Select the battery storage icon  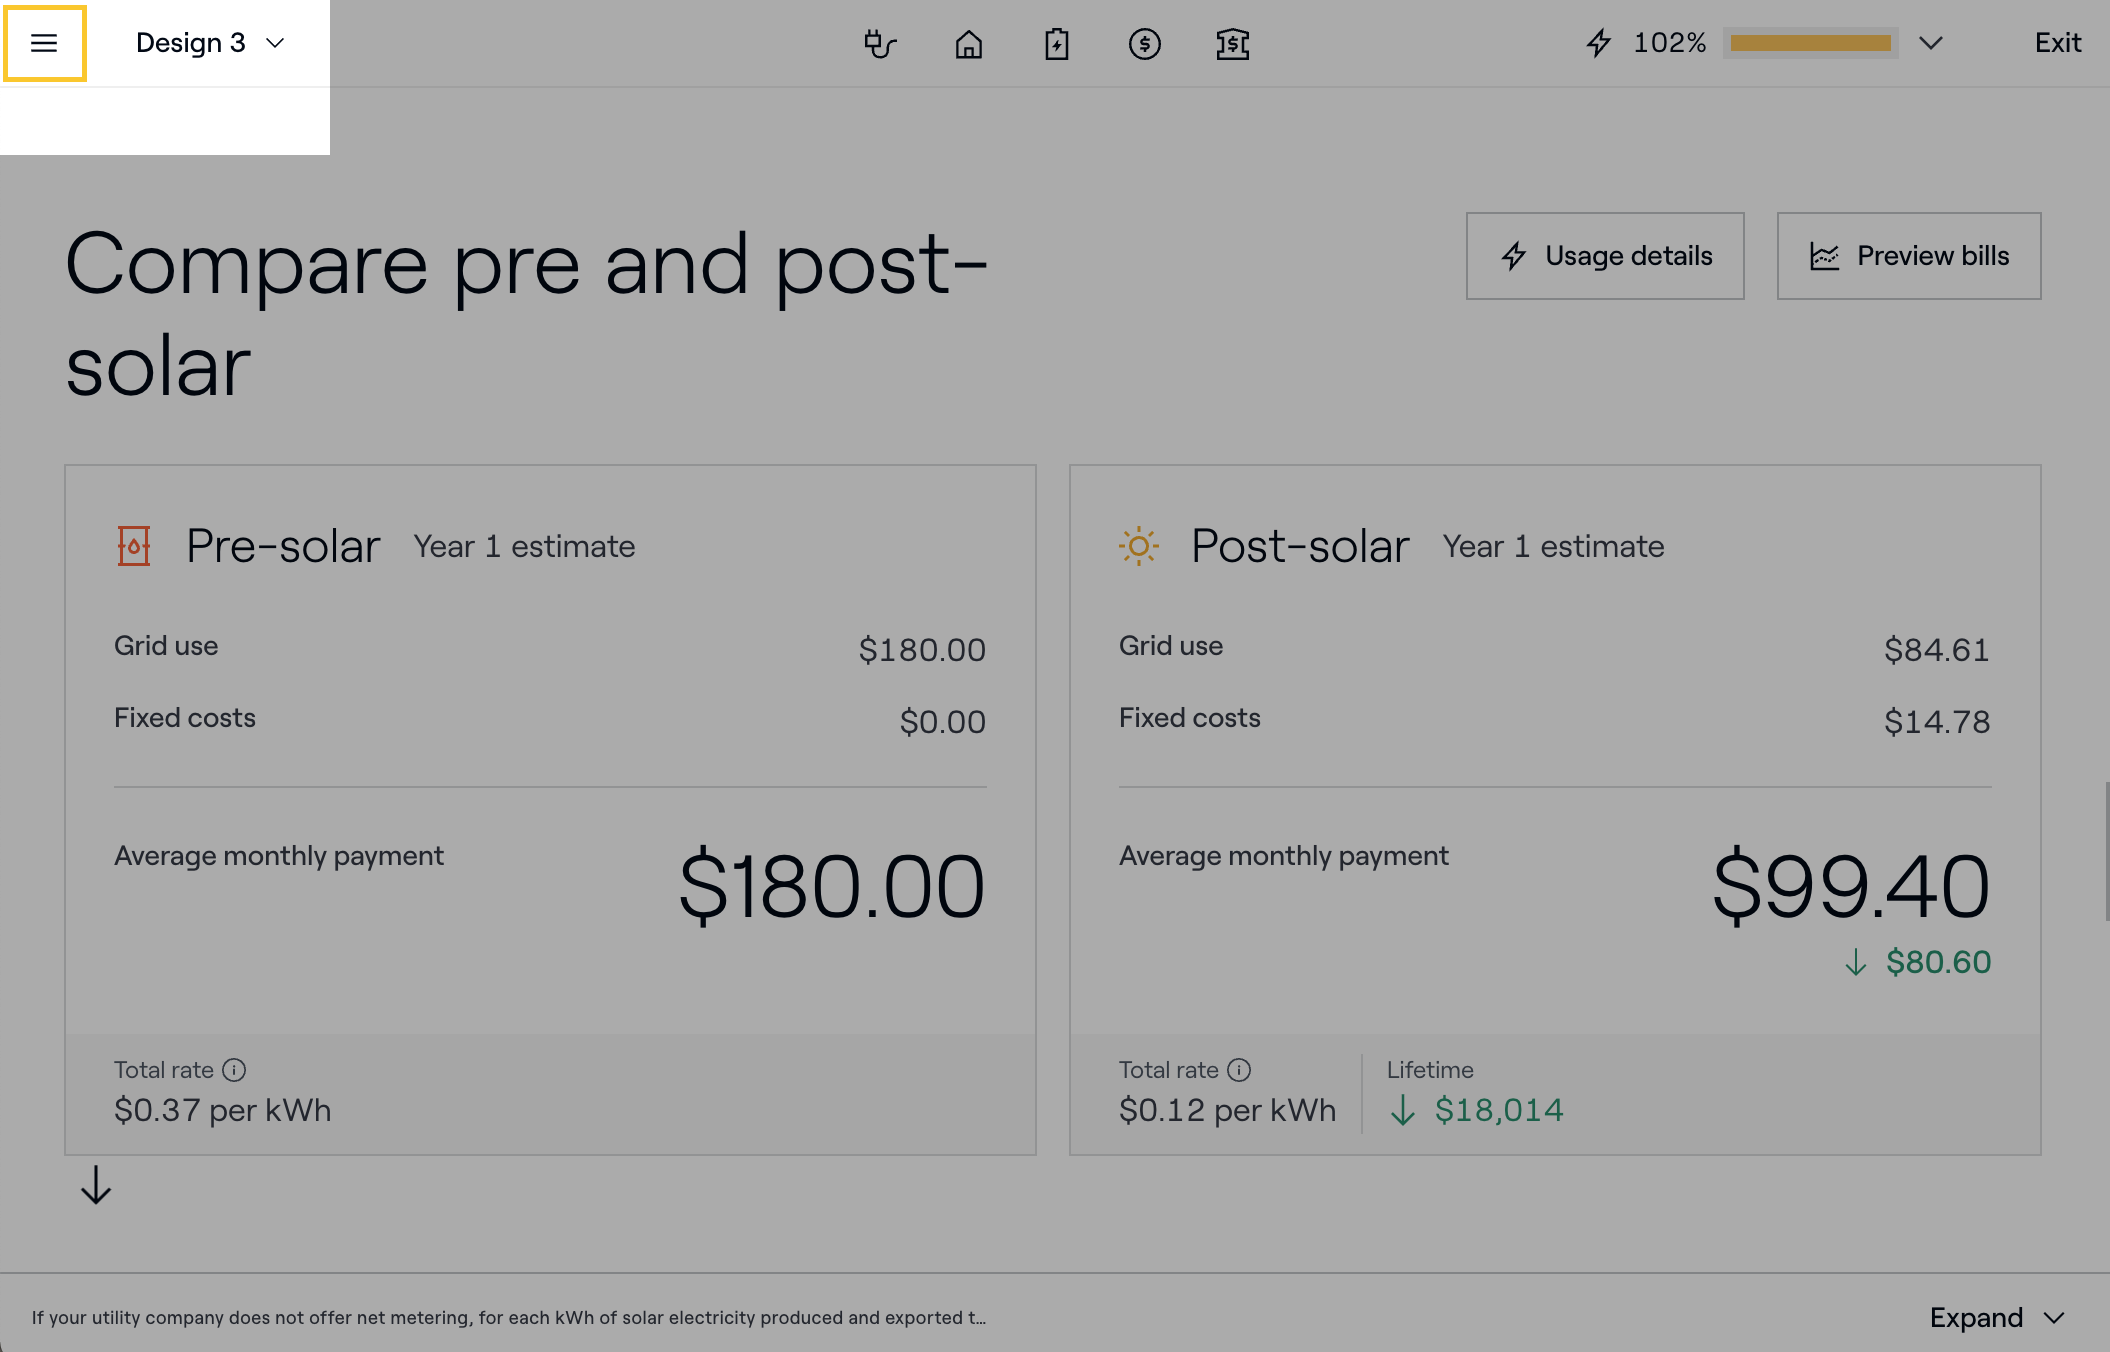1056,44
